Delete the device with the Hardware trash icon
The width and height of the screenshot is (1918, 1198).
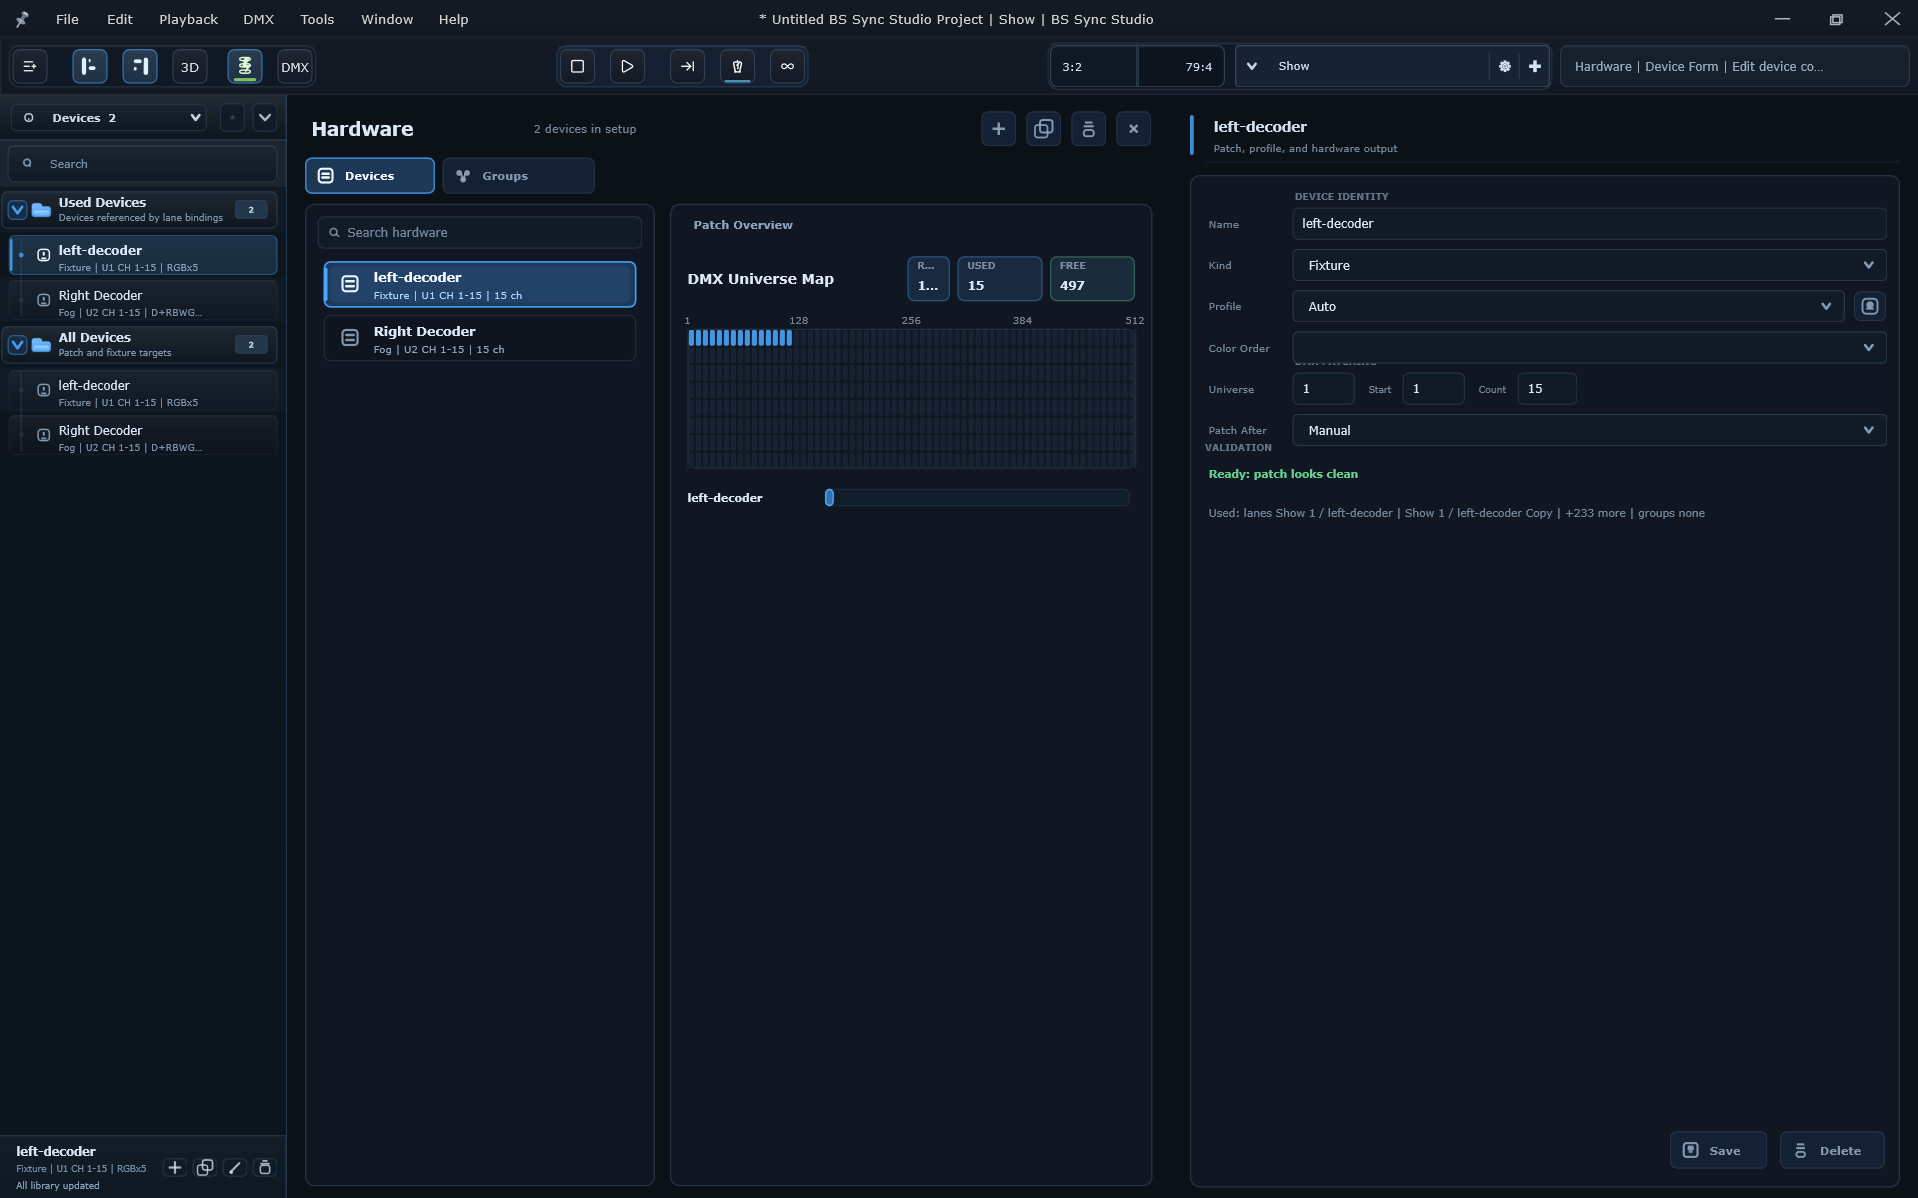pos(1088,129)
